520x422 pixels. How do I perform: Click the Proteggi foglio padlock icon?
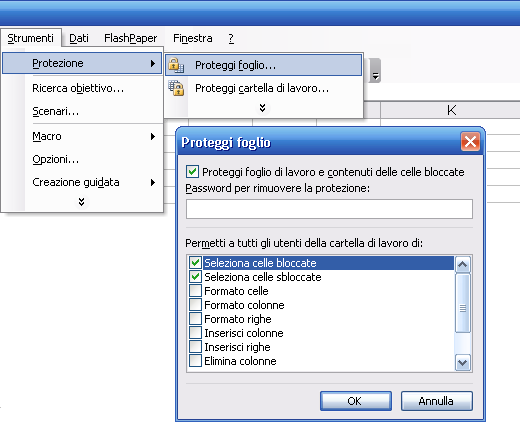176,65
